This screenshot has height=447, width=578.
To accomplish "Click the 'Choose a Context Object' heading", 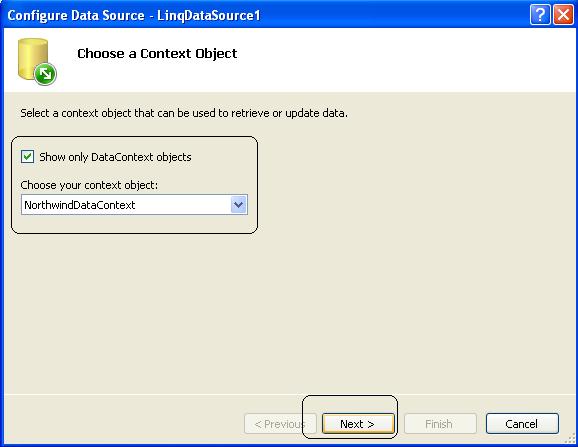I will click(x=157, y=53).
